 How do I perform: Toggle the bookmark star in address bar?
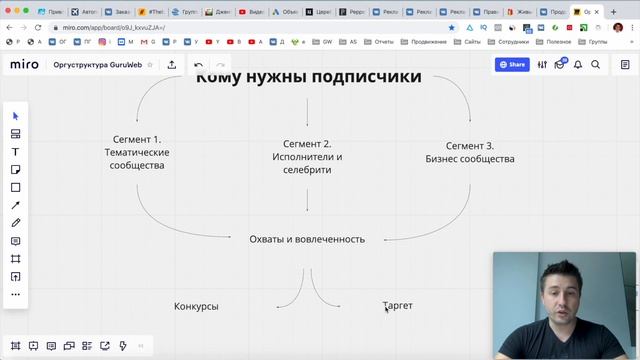click(x=451, y=27)
